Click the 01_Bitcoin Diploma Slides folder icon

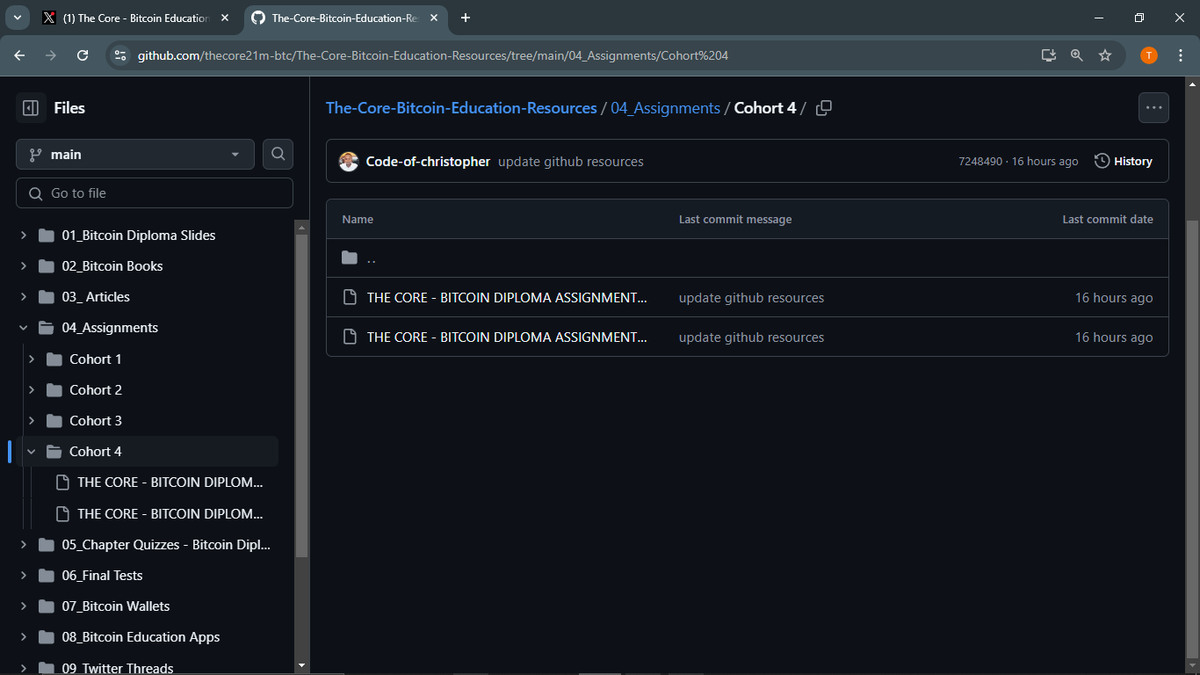pos(46,236)
